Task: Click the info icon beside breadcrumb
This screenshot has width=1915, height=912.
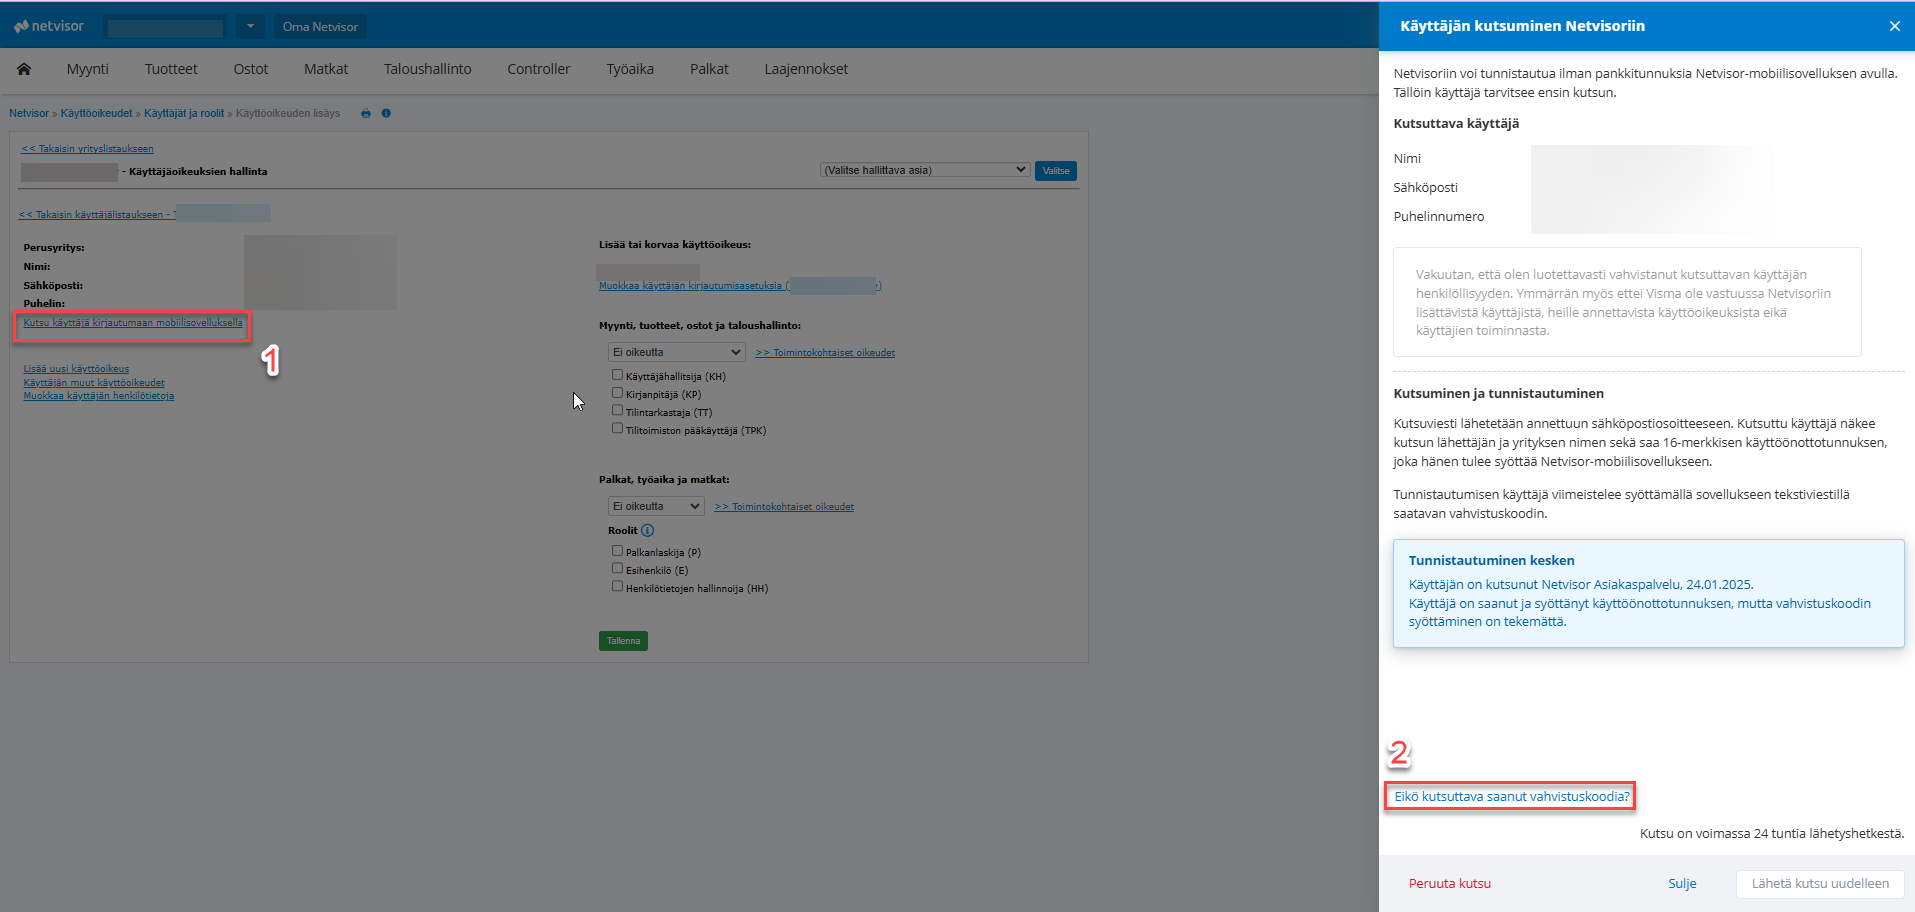Action: click(x=386, y=113)
